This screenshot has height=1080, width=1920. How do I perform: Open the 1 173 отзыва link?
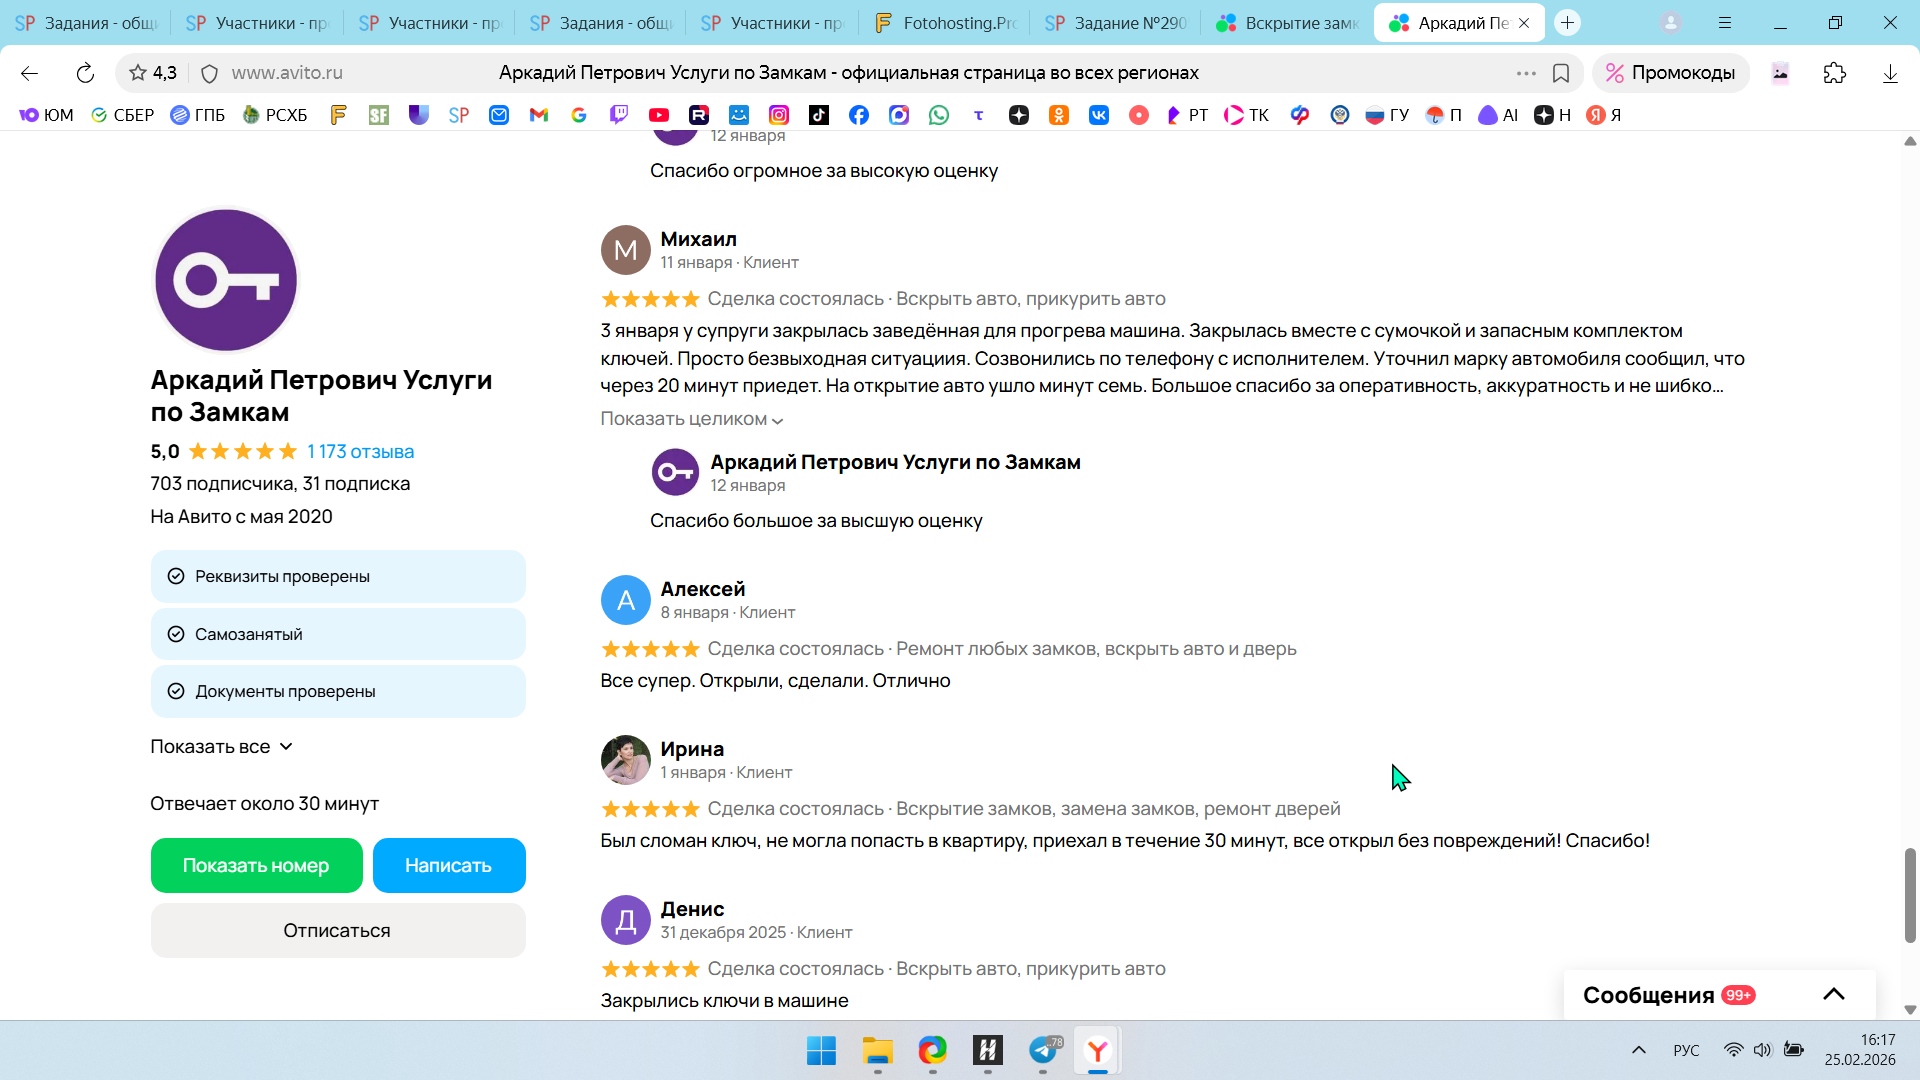[x=360, y=451]
